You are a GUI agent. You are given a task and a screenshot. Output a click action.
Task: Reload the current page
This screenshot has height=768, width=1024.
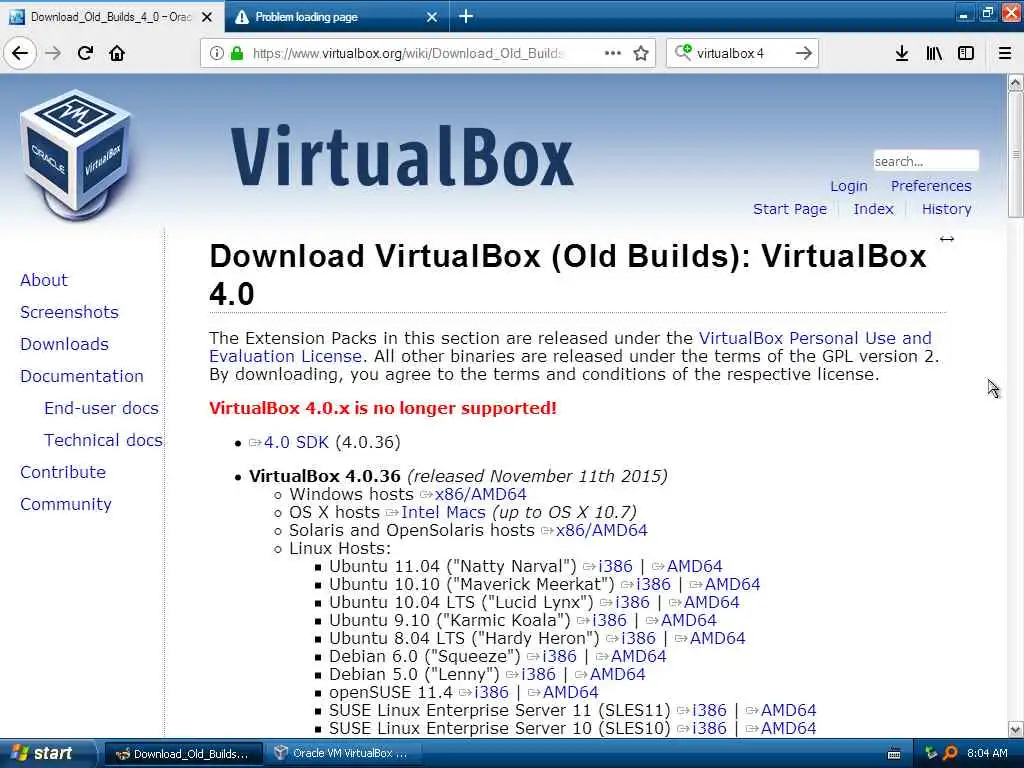(85, 53)
